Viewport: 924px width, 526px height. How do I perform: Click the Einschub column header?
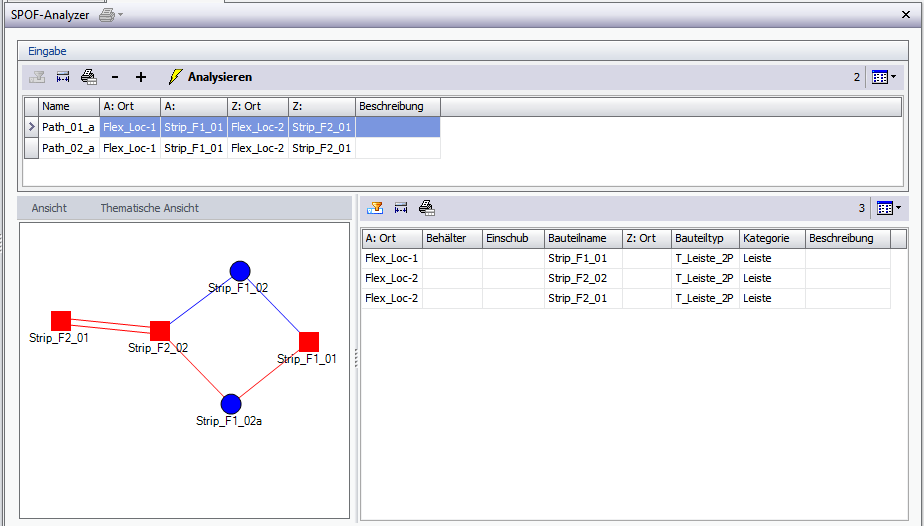coord(513,239)
